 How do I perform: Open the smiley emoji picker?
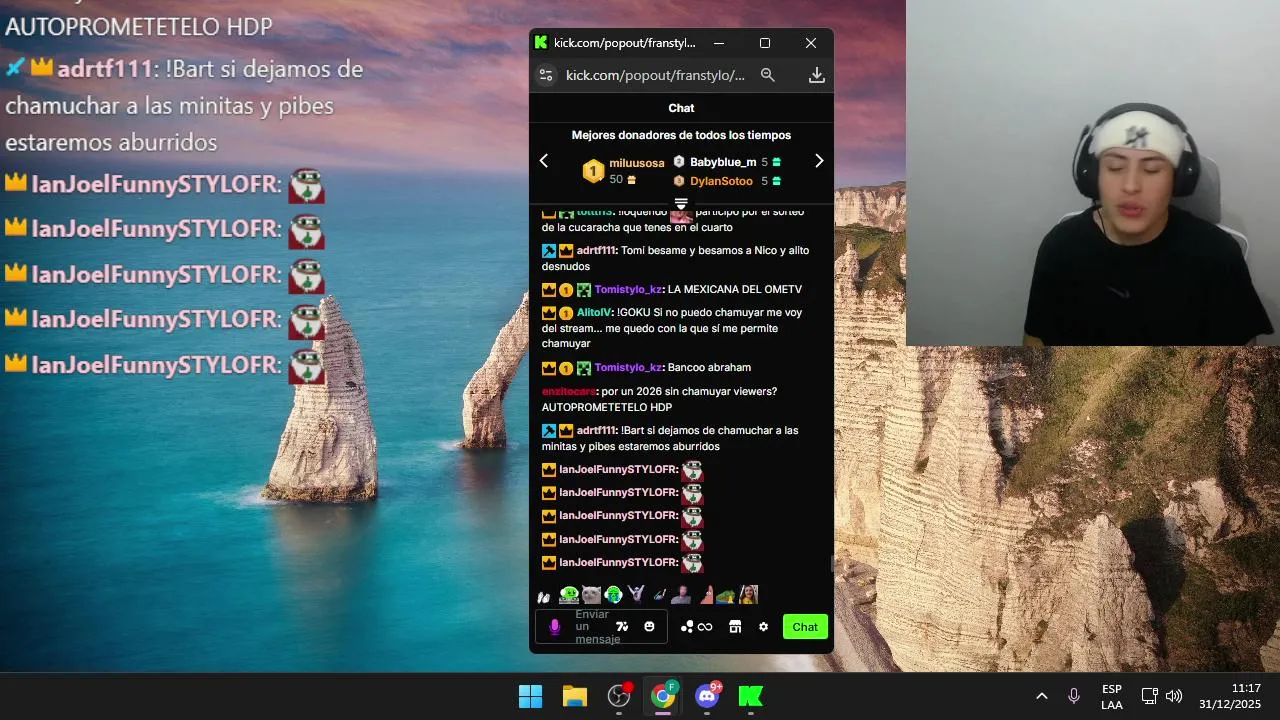649,627
